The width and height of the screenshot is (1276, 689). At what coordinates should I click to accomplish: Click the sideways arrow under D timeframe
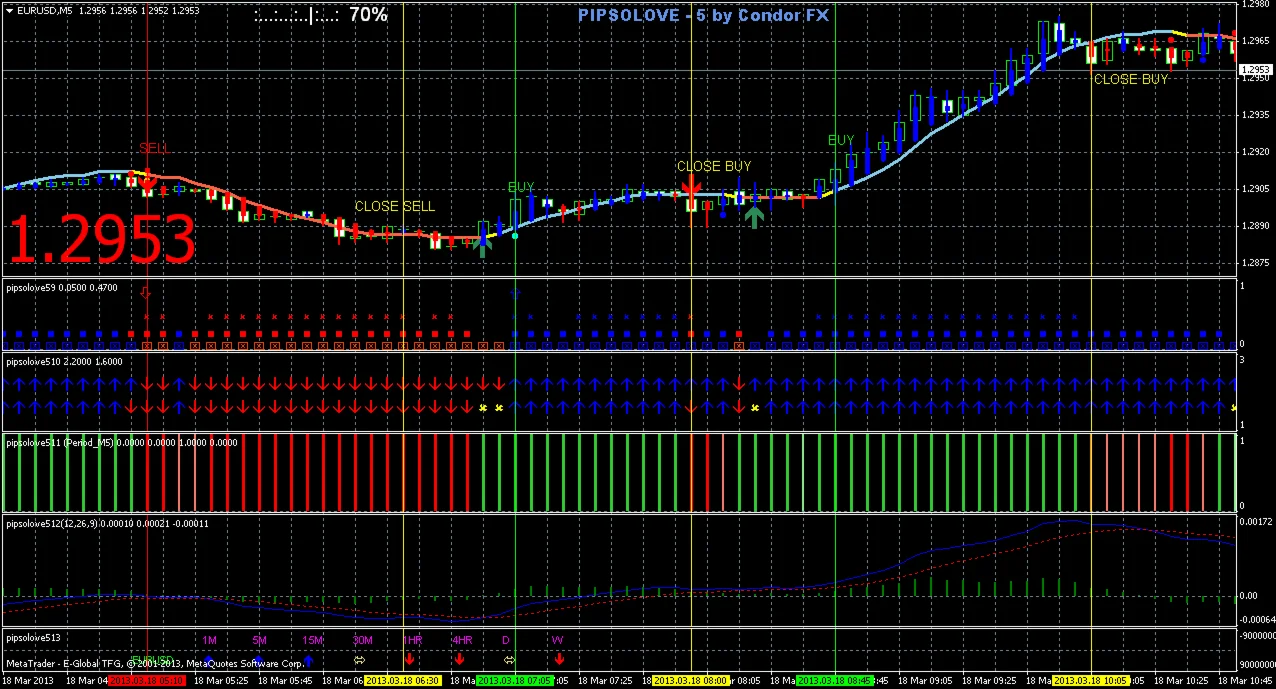point(508,660)
